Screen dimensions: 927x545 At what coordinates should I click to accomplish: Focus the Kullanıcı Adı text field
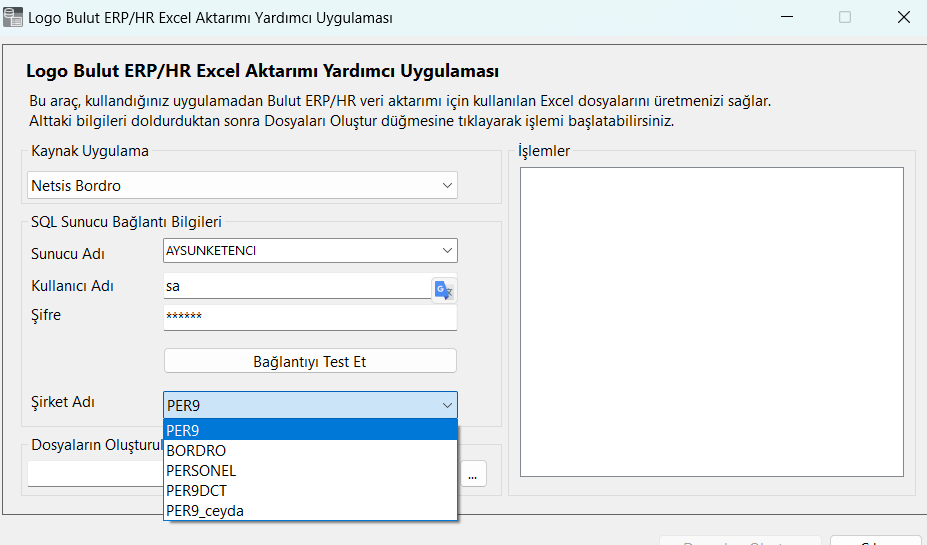pos(295,286)
